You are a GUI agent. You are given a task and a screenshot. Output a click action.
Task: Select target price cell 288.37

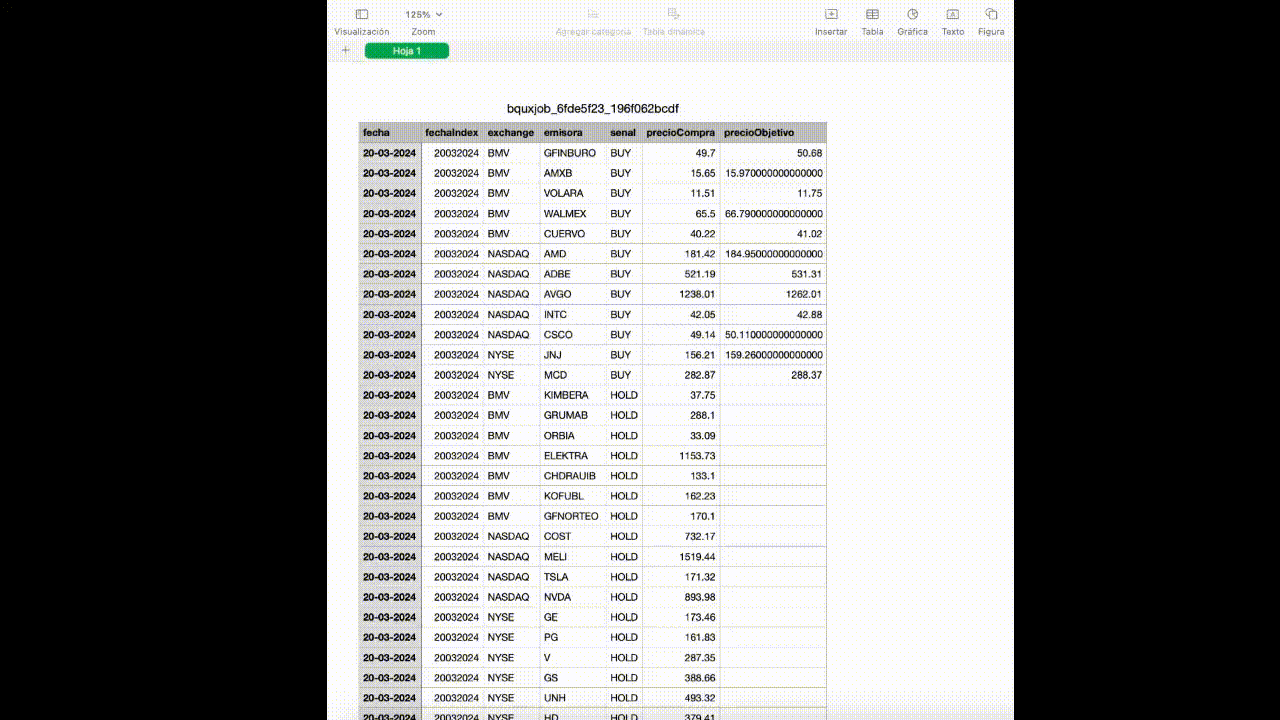pyautogui.click(x=773, y=375)
